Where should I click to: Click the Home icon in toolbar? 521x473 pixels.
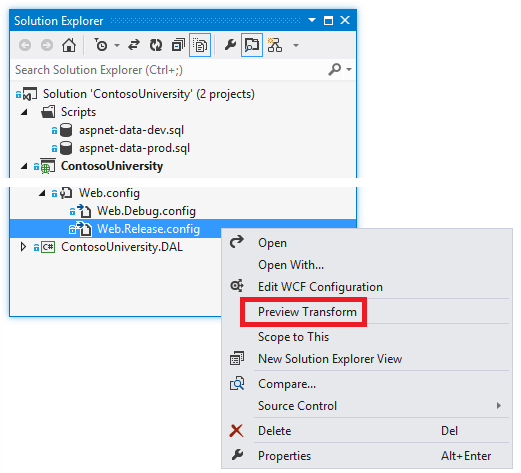point(69,45)
